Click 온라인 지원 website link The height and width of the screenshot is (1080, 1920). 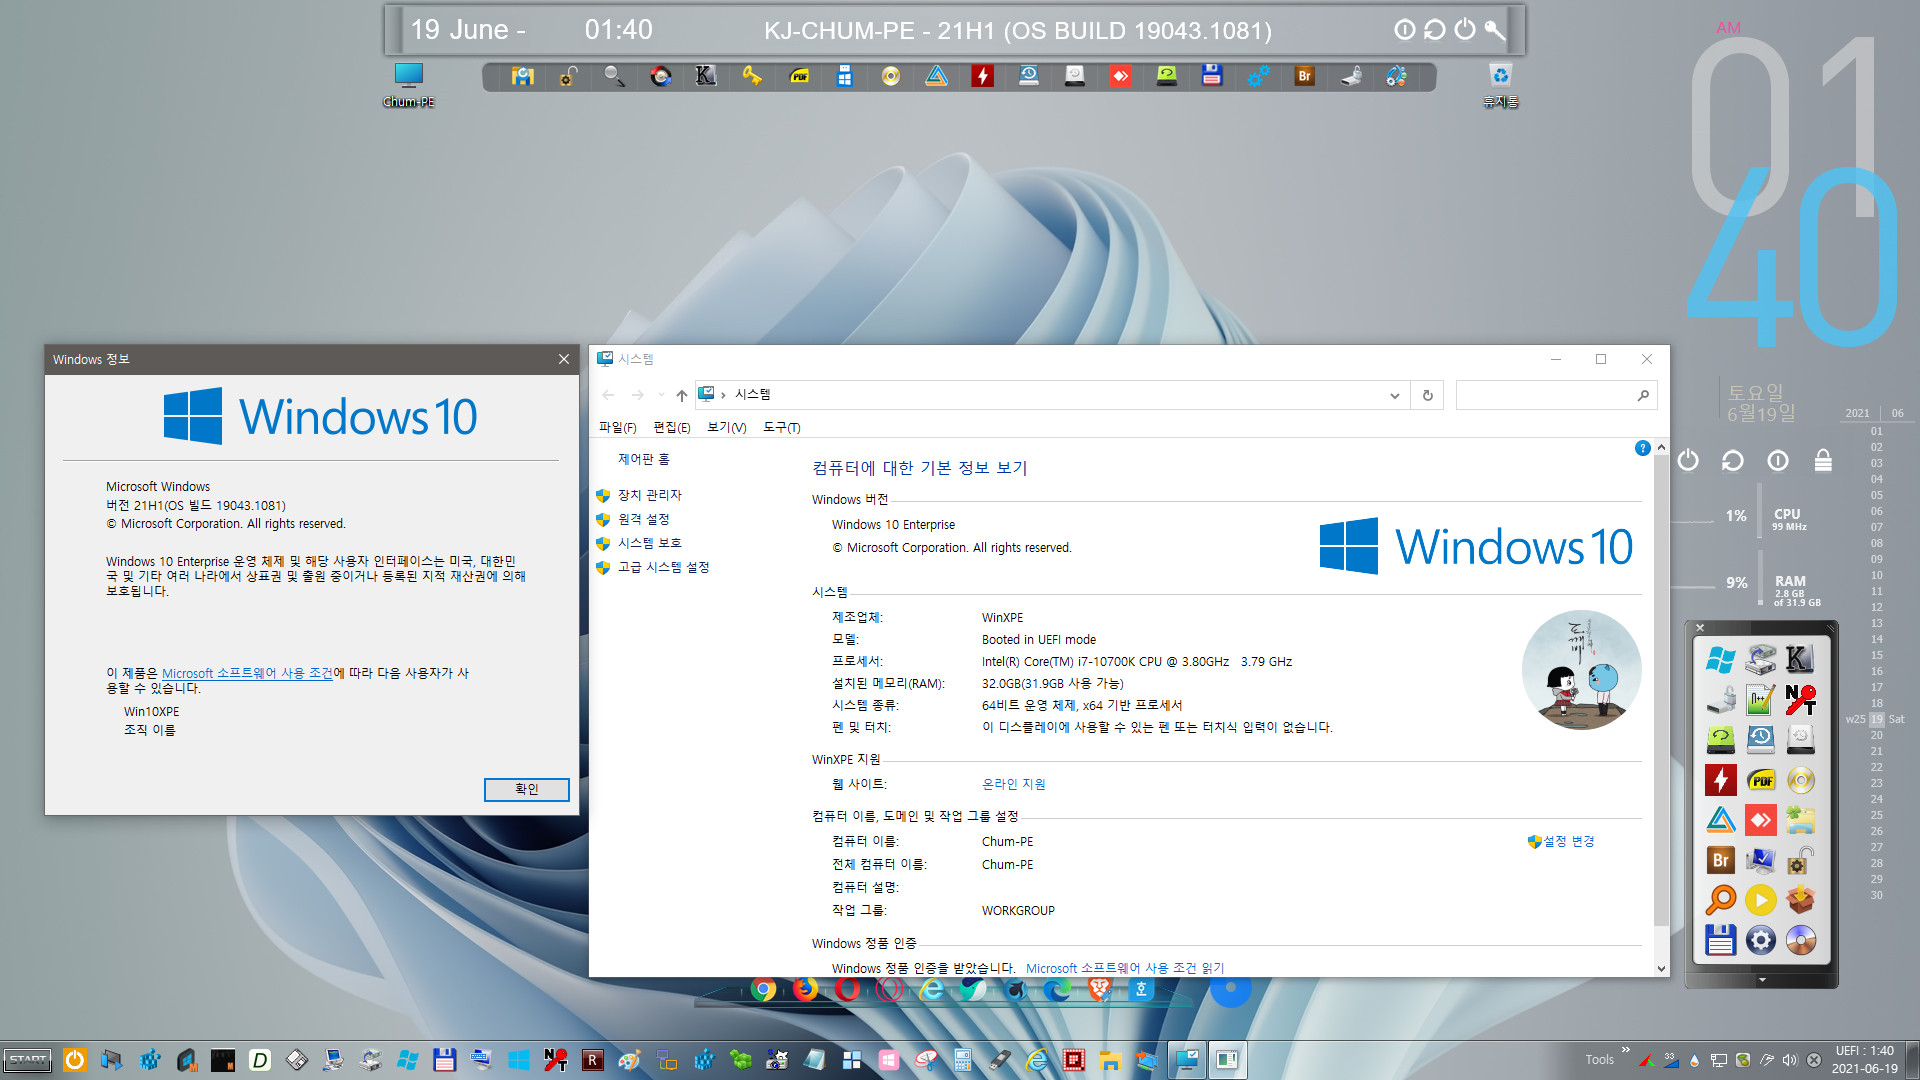pyautogui.click(x=1013, y=784)
